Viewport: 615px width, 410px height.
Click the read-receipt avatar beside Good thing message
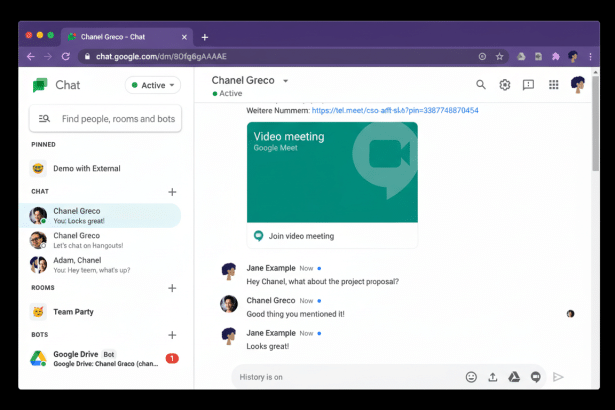(570, 313)
